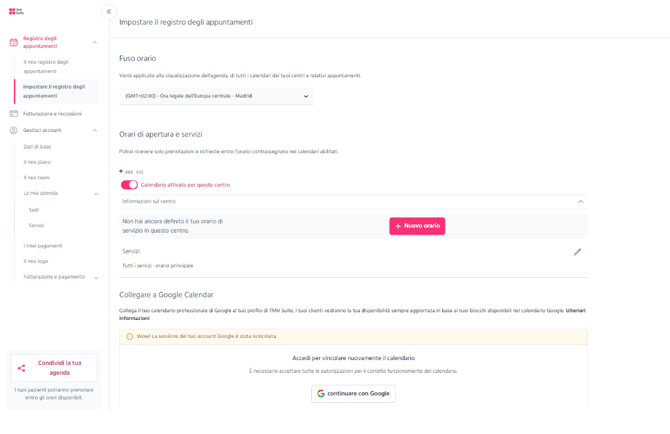Image resolution: width=670 pixels, height=434 pixels.
Task: Disable the calendar toggle for this centro
Action: tap(129, 185)
